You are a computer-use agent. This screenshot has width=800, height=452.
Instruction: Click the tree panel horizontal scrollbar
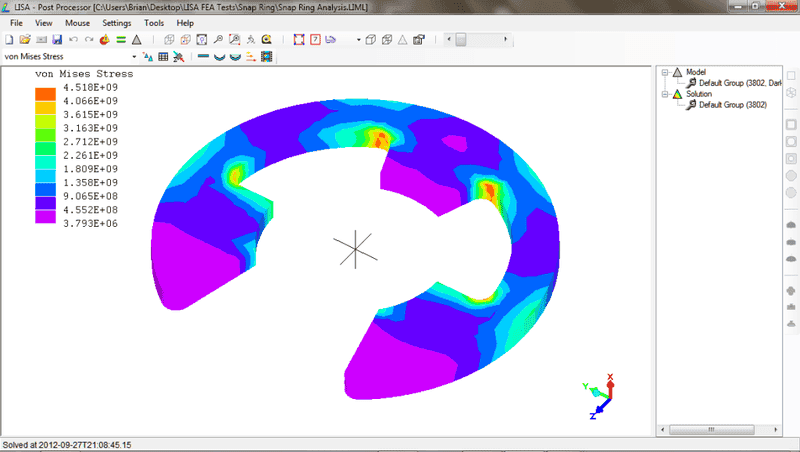(711, 430)
